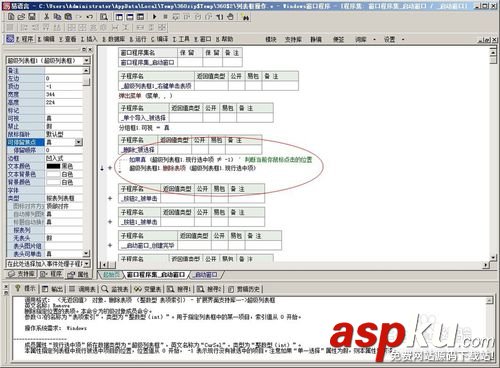
Task: Open the 窗口 menu
Action: pyautogui.click(x=203, y=39)
